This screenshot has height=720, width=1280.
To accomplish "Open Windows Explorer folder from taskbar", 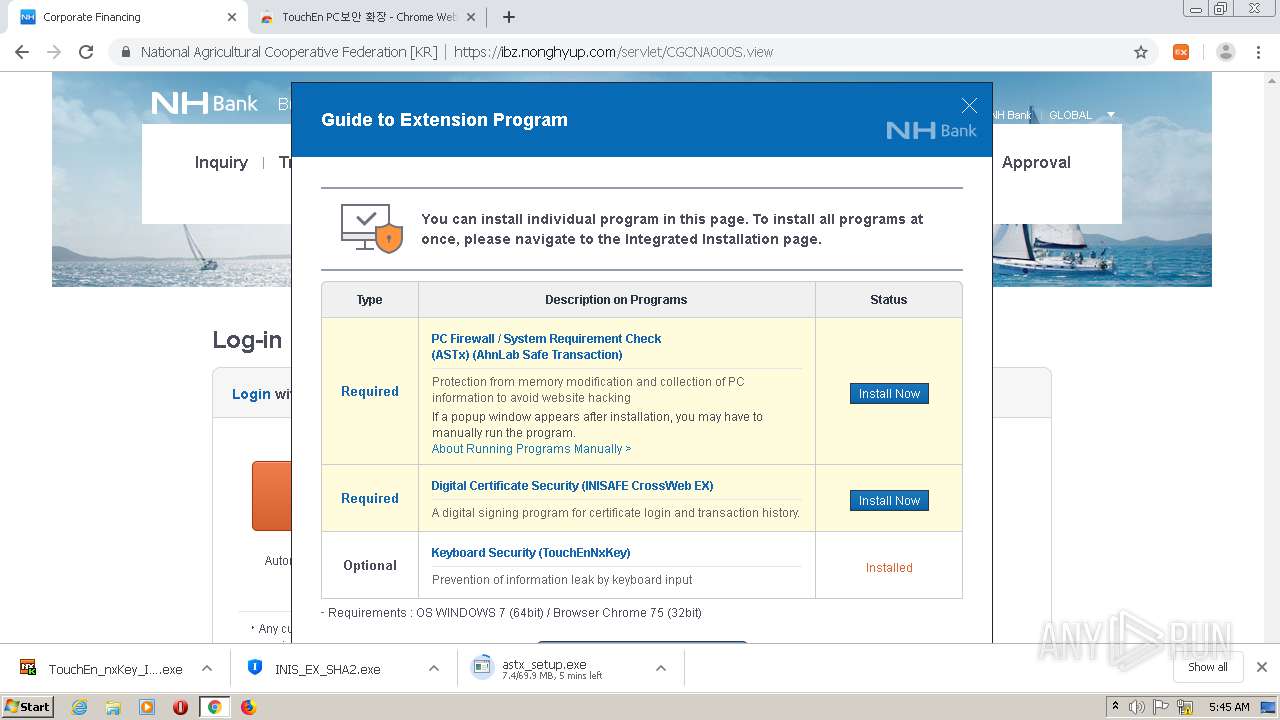I will tap(113, 707).
